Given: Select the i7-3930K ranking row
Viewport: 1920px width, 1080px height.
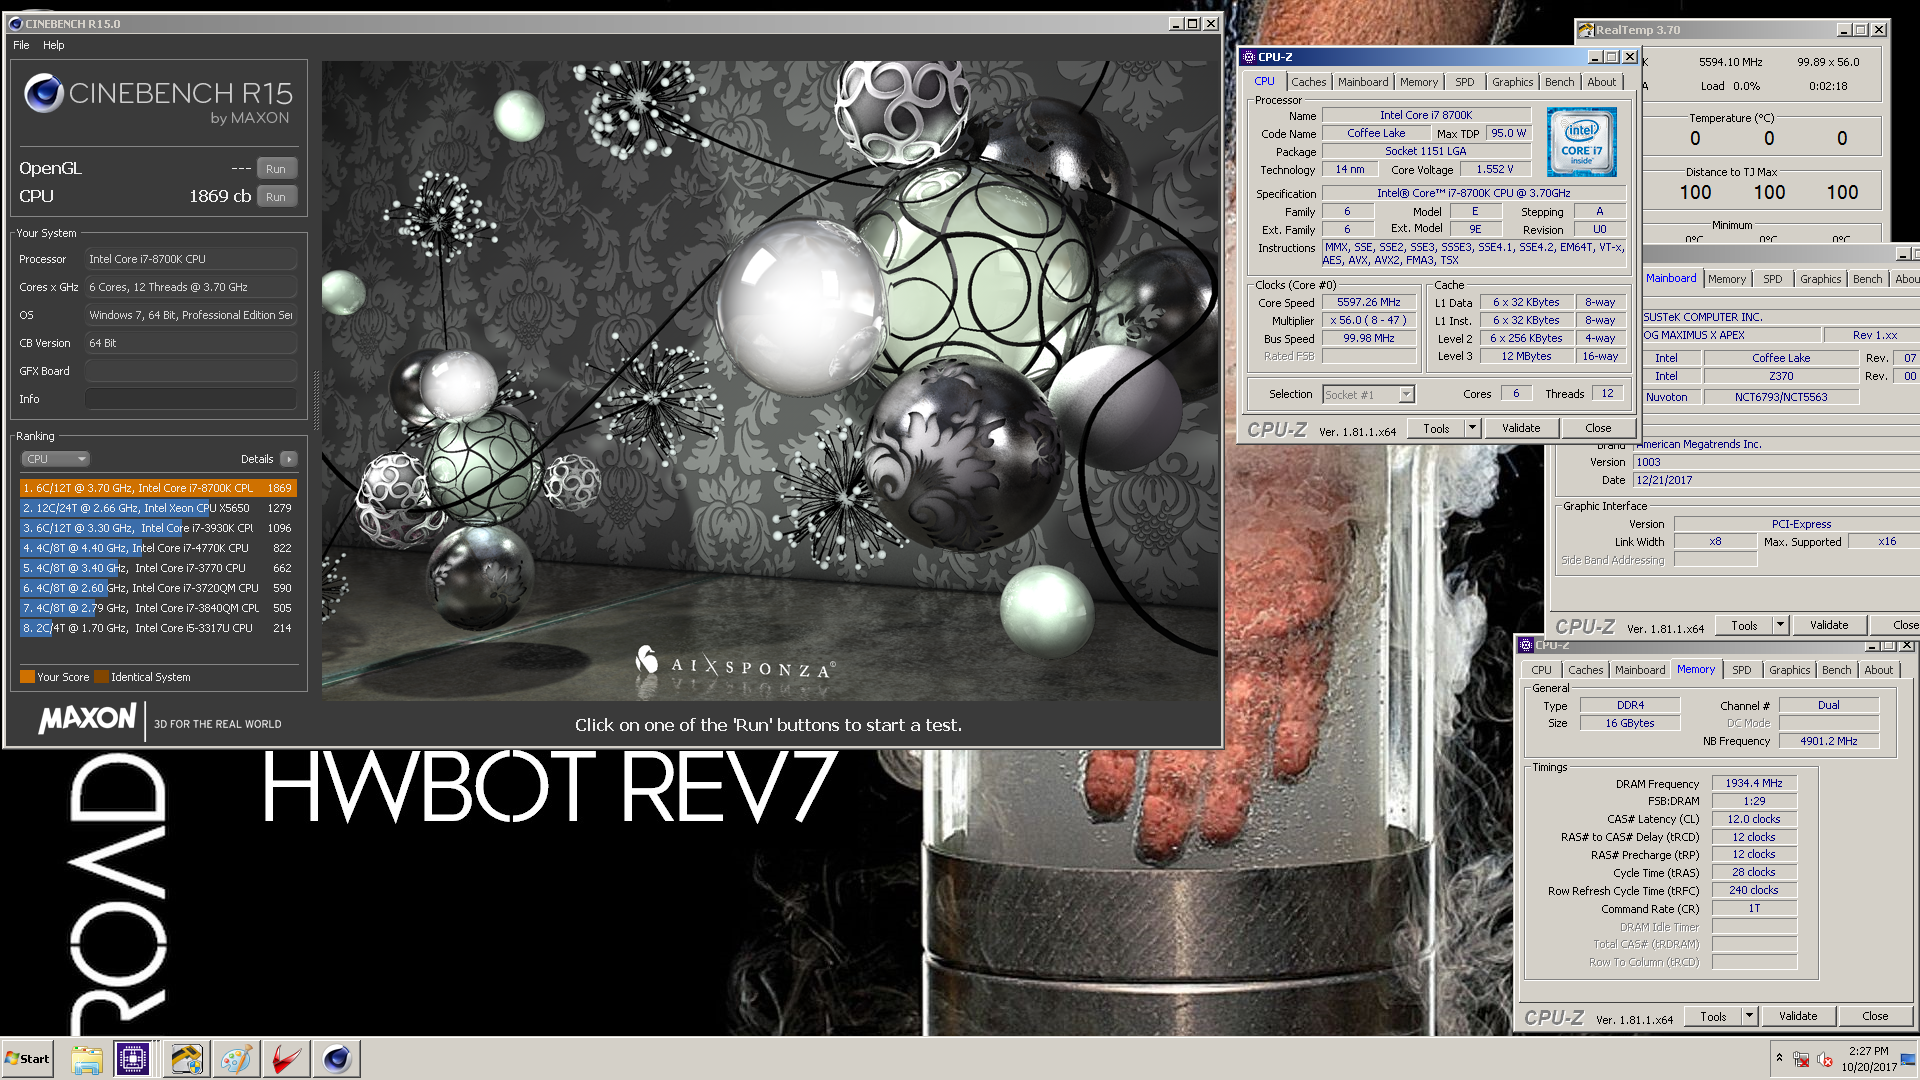Looking at the screenshot, I should tap(158, 528).
